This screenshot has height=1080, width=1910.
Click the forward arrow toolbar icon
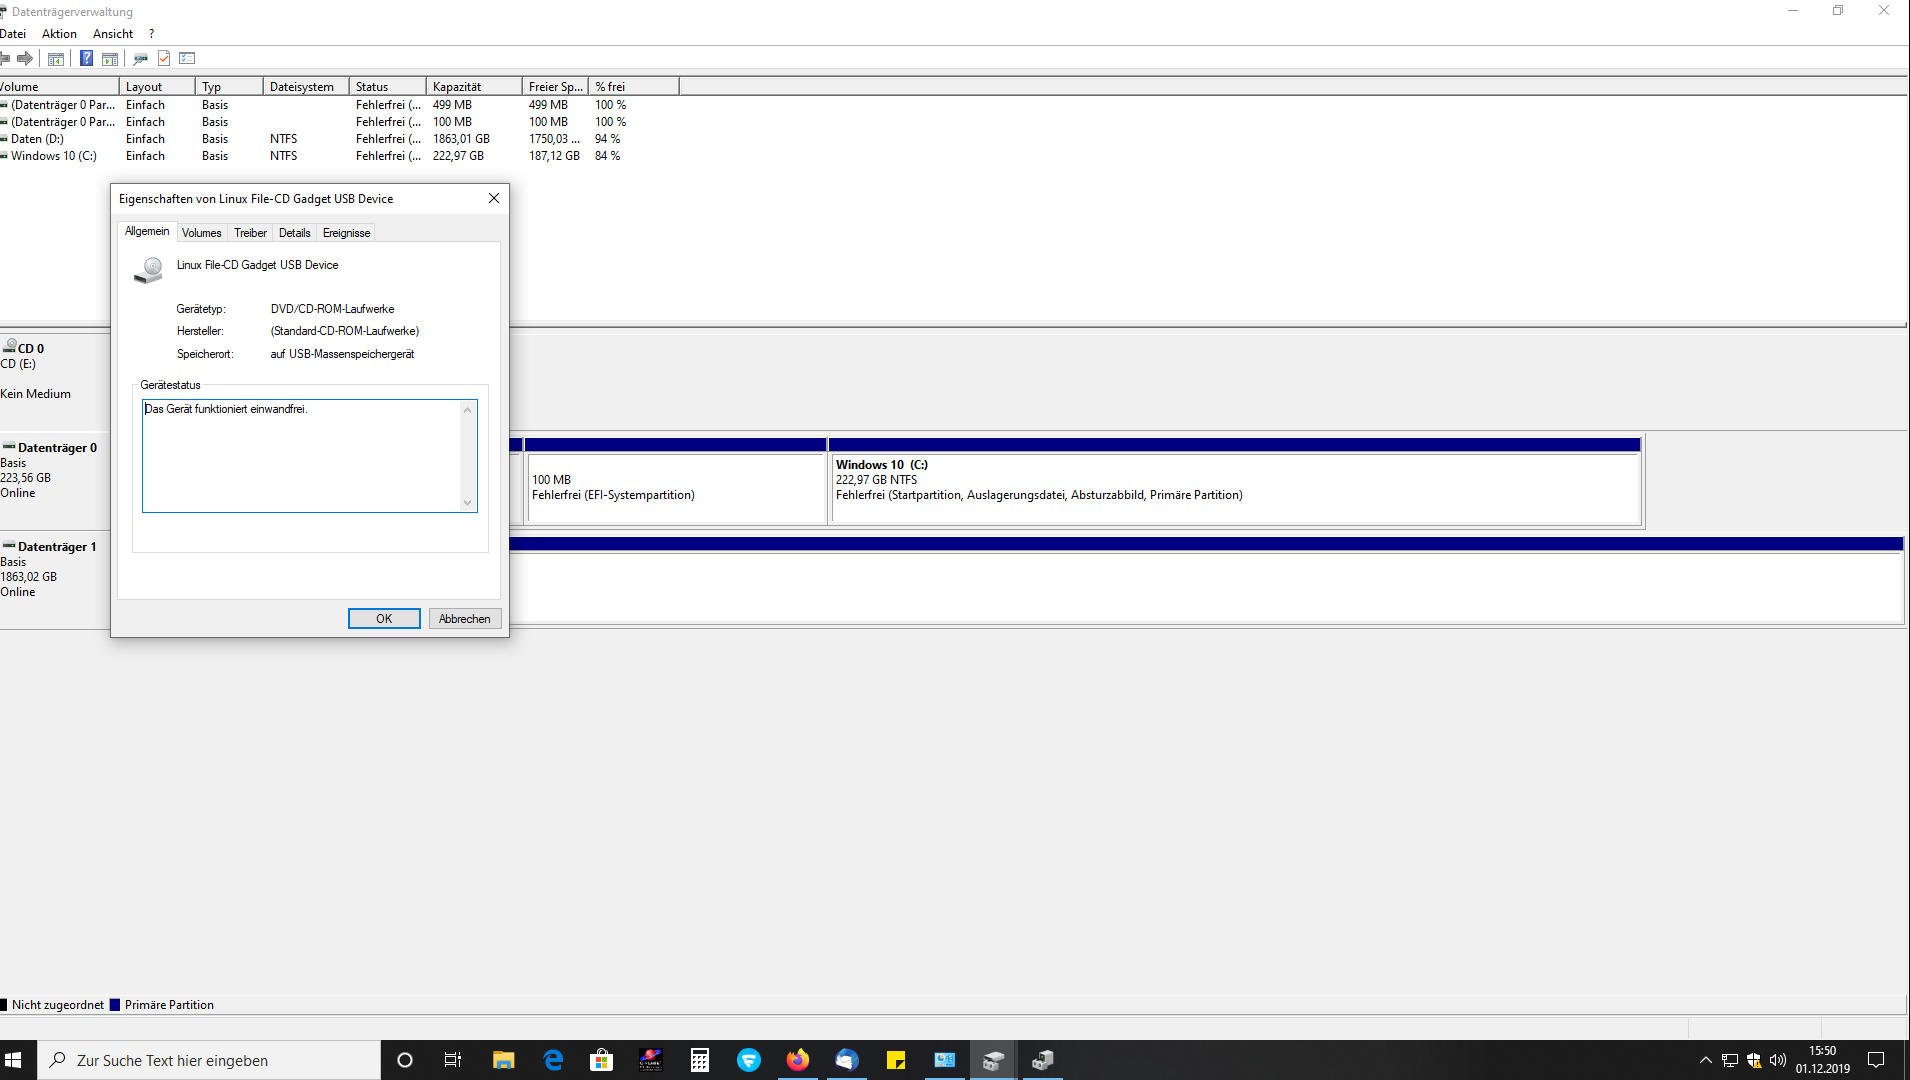coord(25,58)
